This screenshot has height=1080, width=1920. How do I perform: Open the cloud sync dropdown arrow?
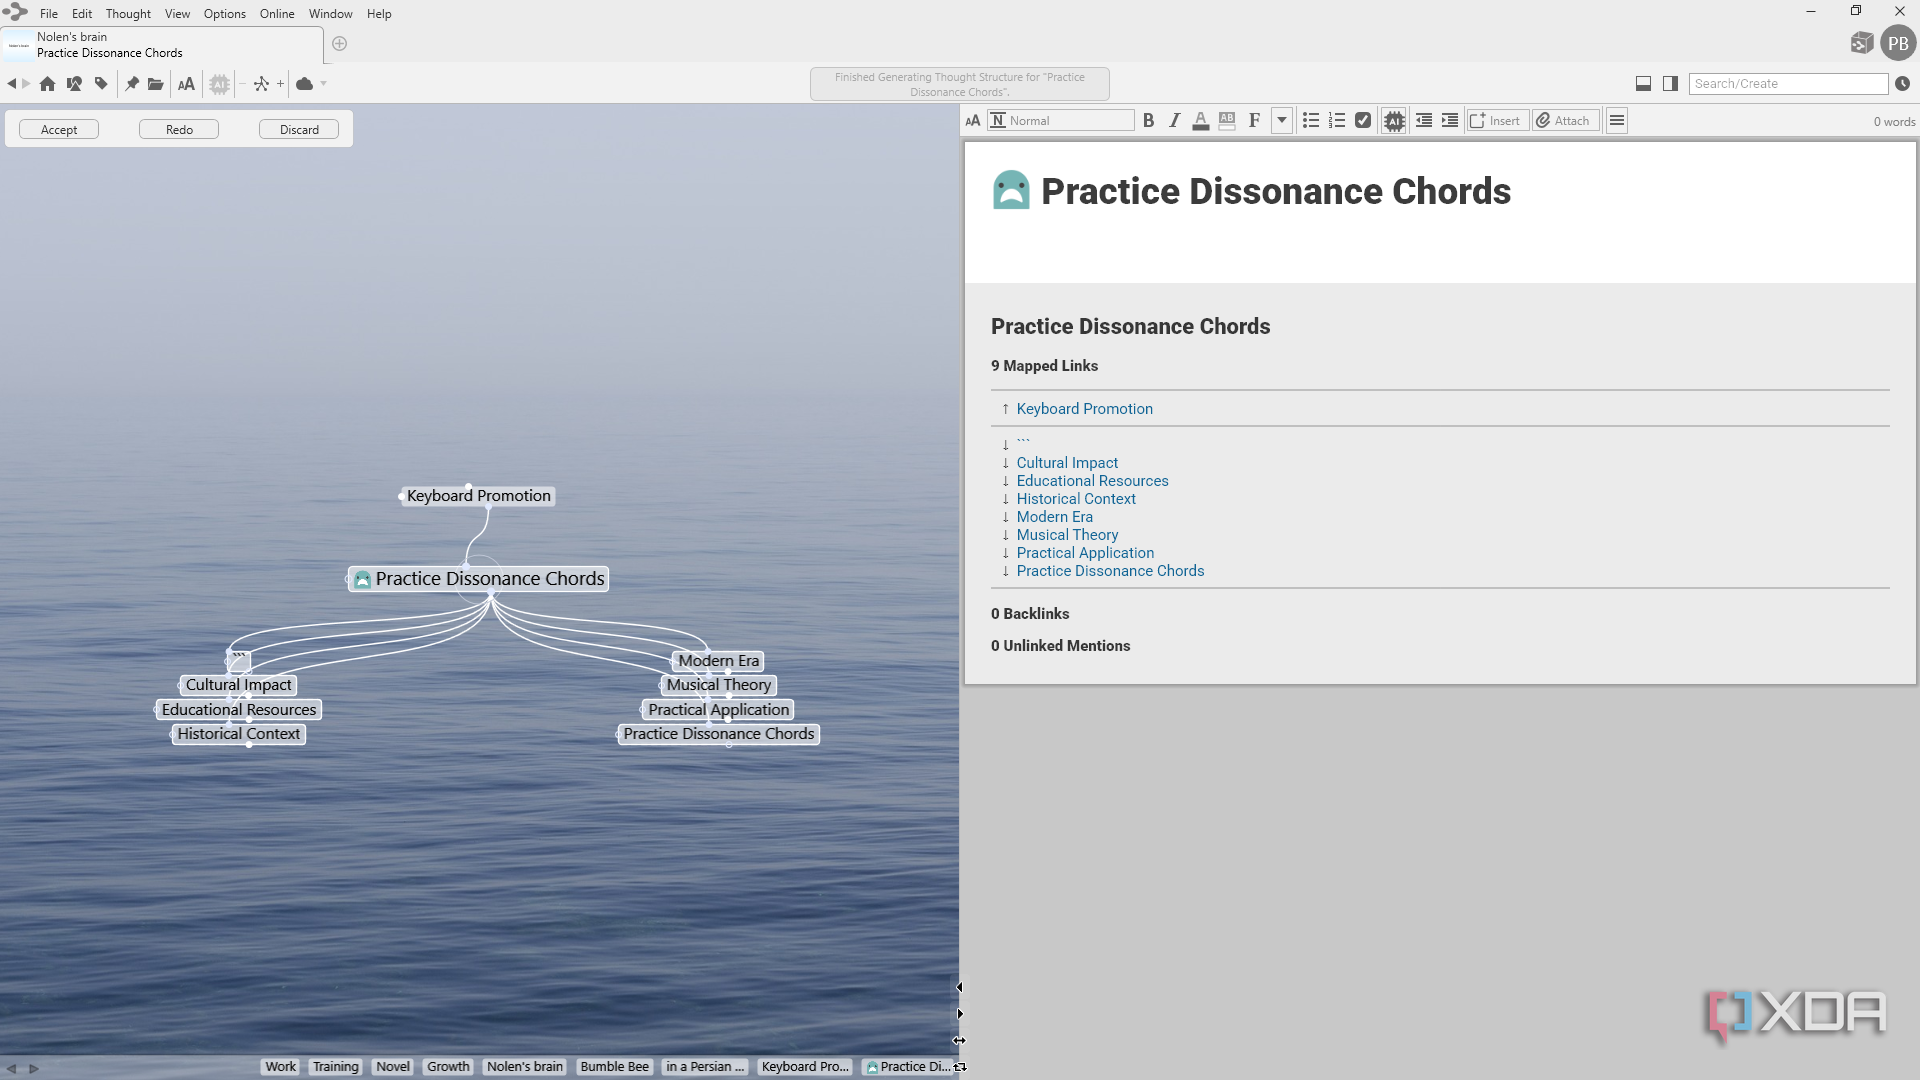pos(324,84)
